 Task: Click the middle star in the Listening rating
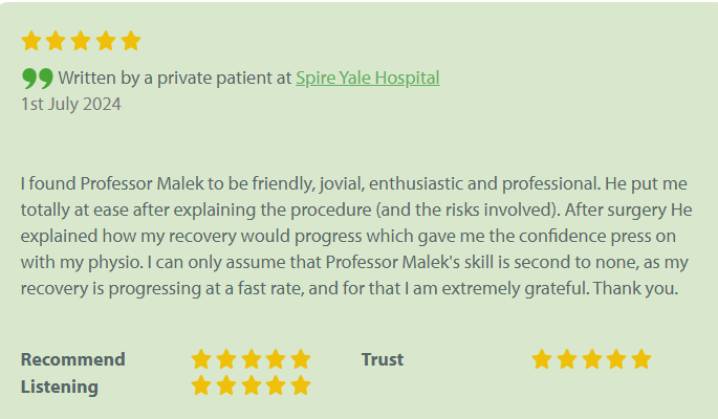point(251,385)
